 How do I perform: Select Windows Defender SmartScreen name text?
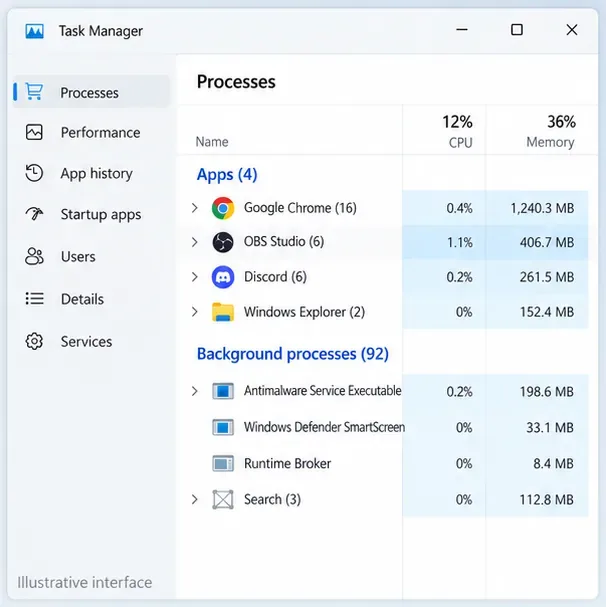pyautogui.click(x=324, y=427)
